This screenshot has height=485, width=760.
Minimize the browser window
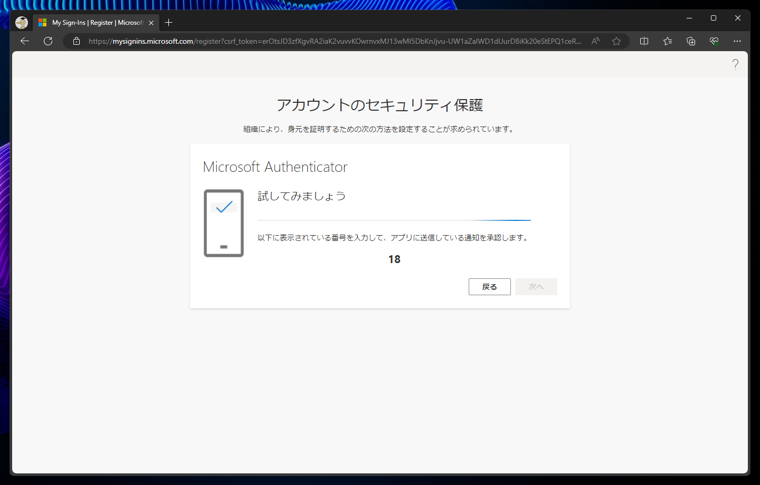coord(689,18)
